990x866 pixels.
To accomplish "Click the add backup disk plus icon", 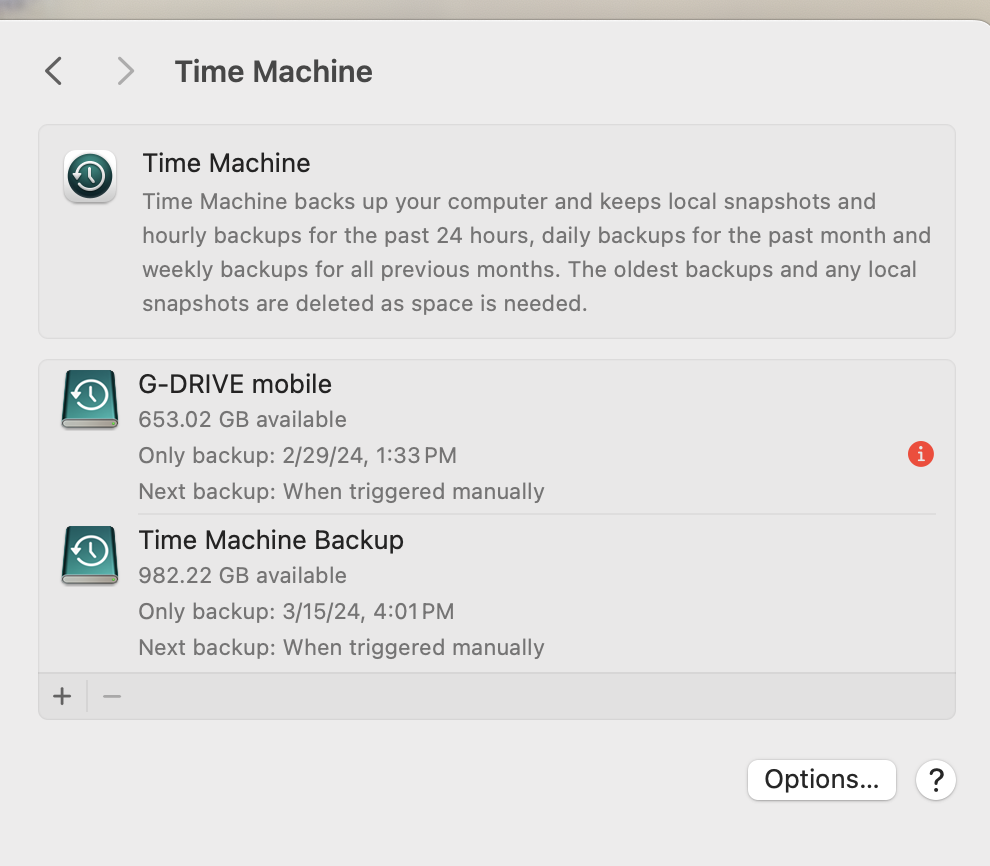I will click(62, 696).
